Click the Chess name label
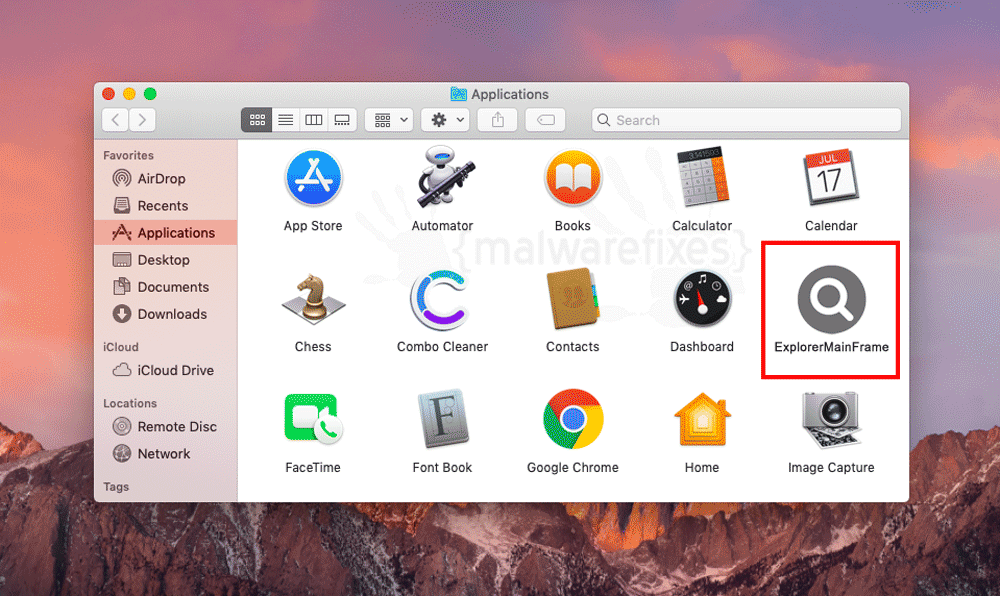This screenshot has height=596, width=1000. click(x=313, y=347)
